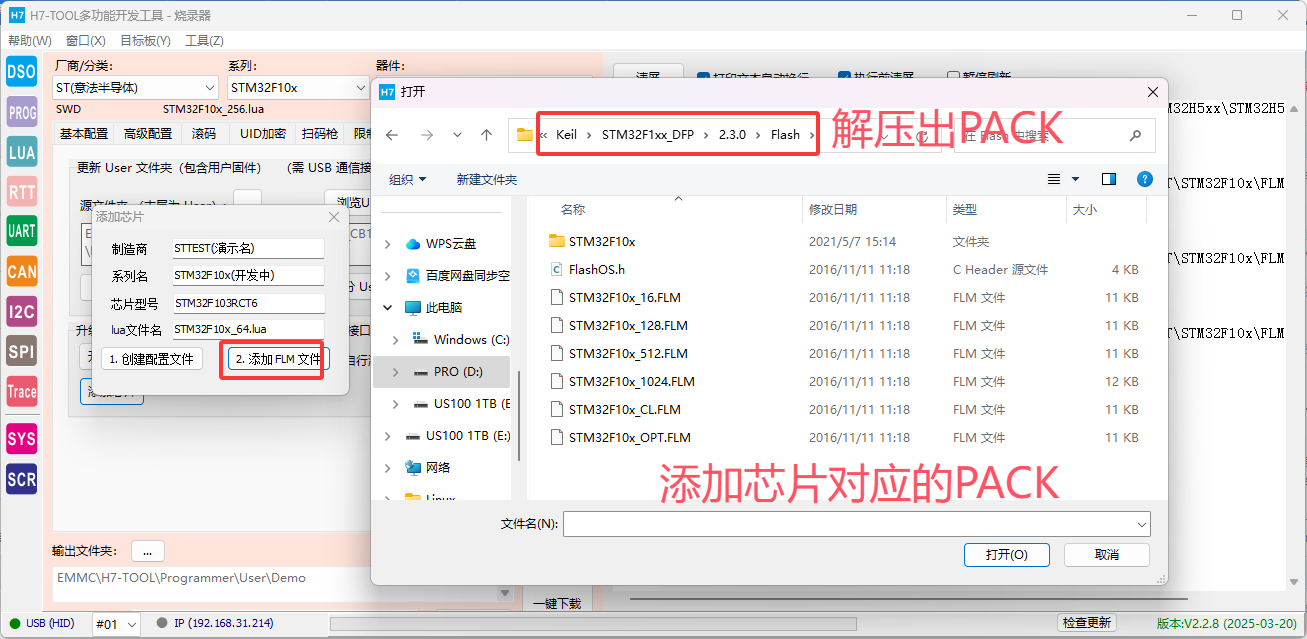This screenshot has width=1307, height=639.
Task: Switch to the 基本配置 tab
Action: click(84, 134)
